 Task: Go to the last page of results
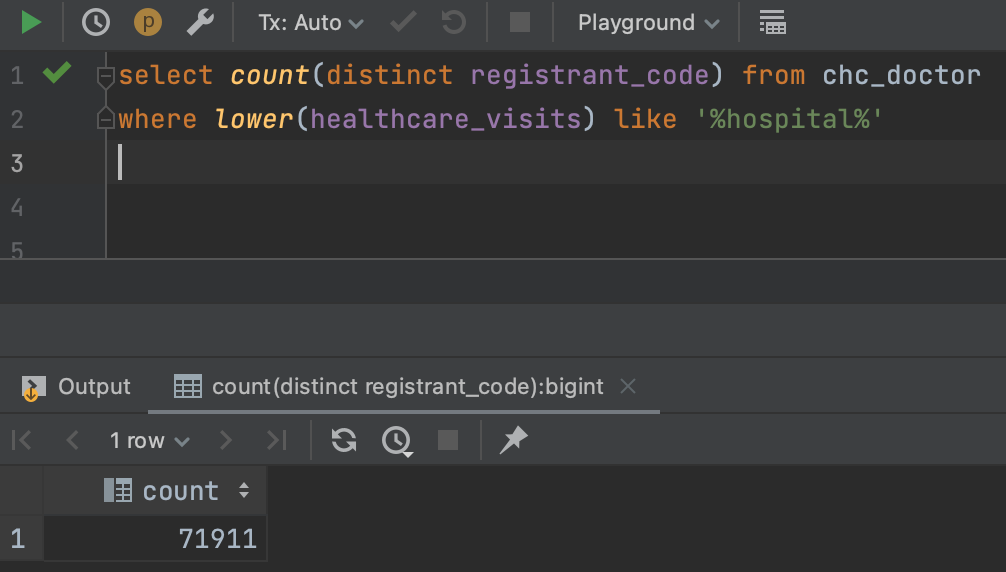click(277, 441)
